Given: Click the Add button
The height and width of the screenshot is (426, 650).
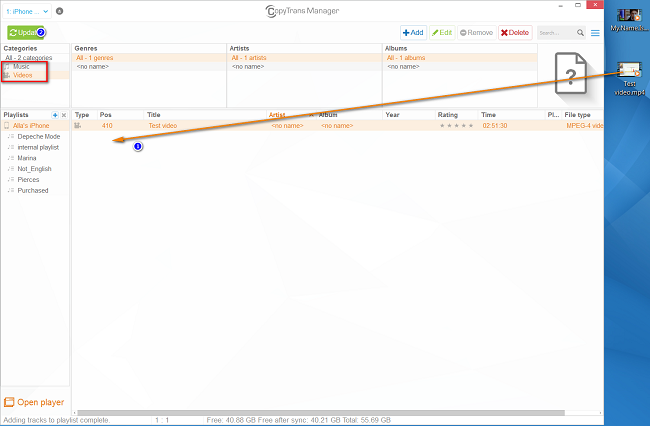Looking at the screenshot, I should [413, 32].
